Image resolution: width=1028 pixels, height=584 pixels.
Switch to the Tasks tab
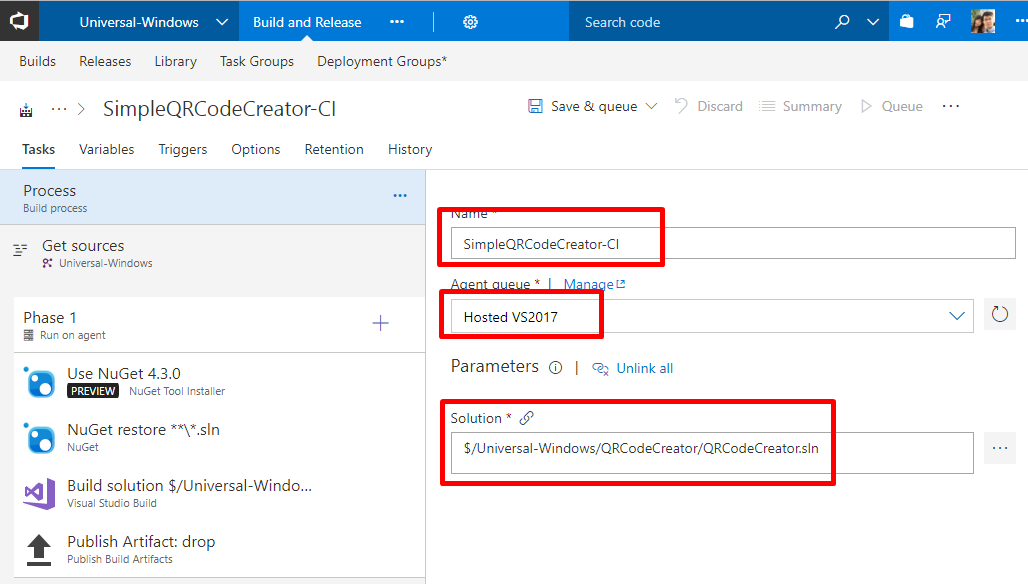tap(38, 149)
